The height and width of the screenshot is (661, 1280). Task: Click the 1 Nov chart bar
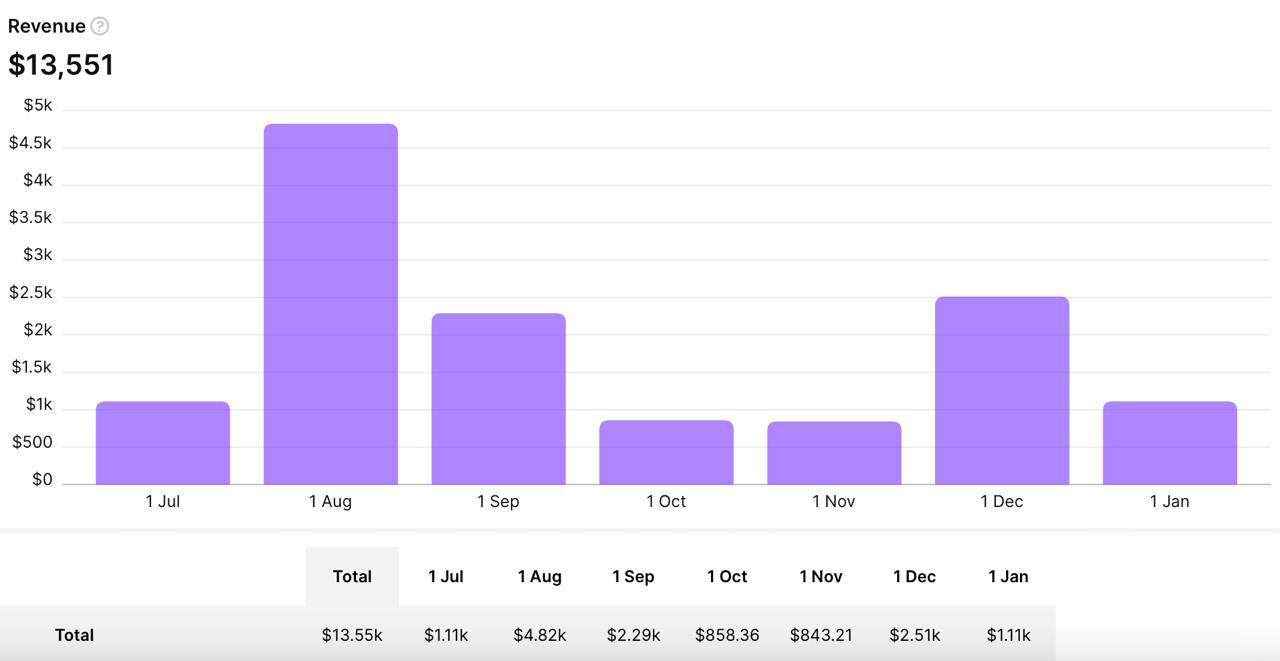click(x=834, y=453)
